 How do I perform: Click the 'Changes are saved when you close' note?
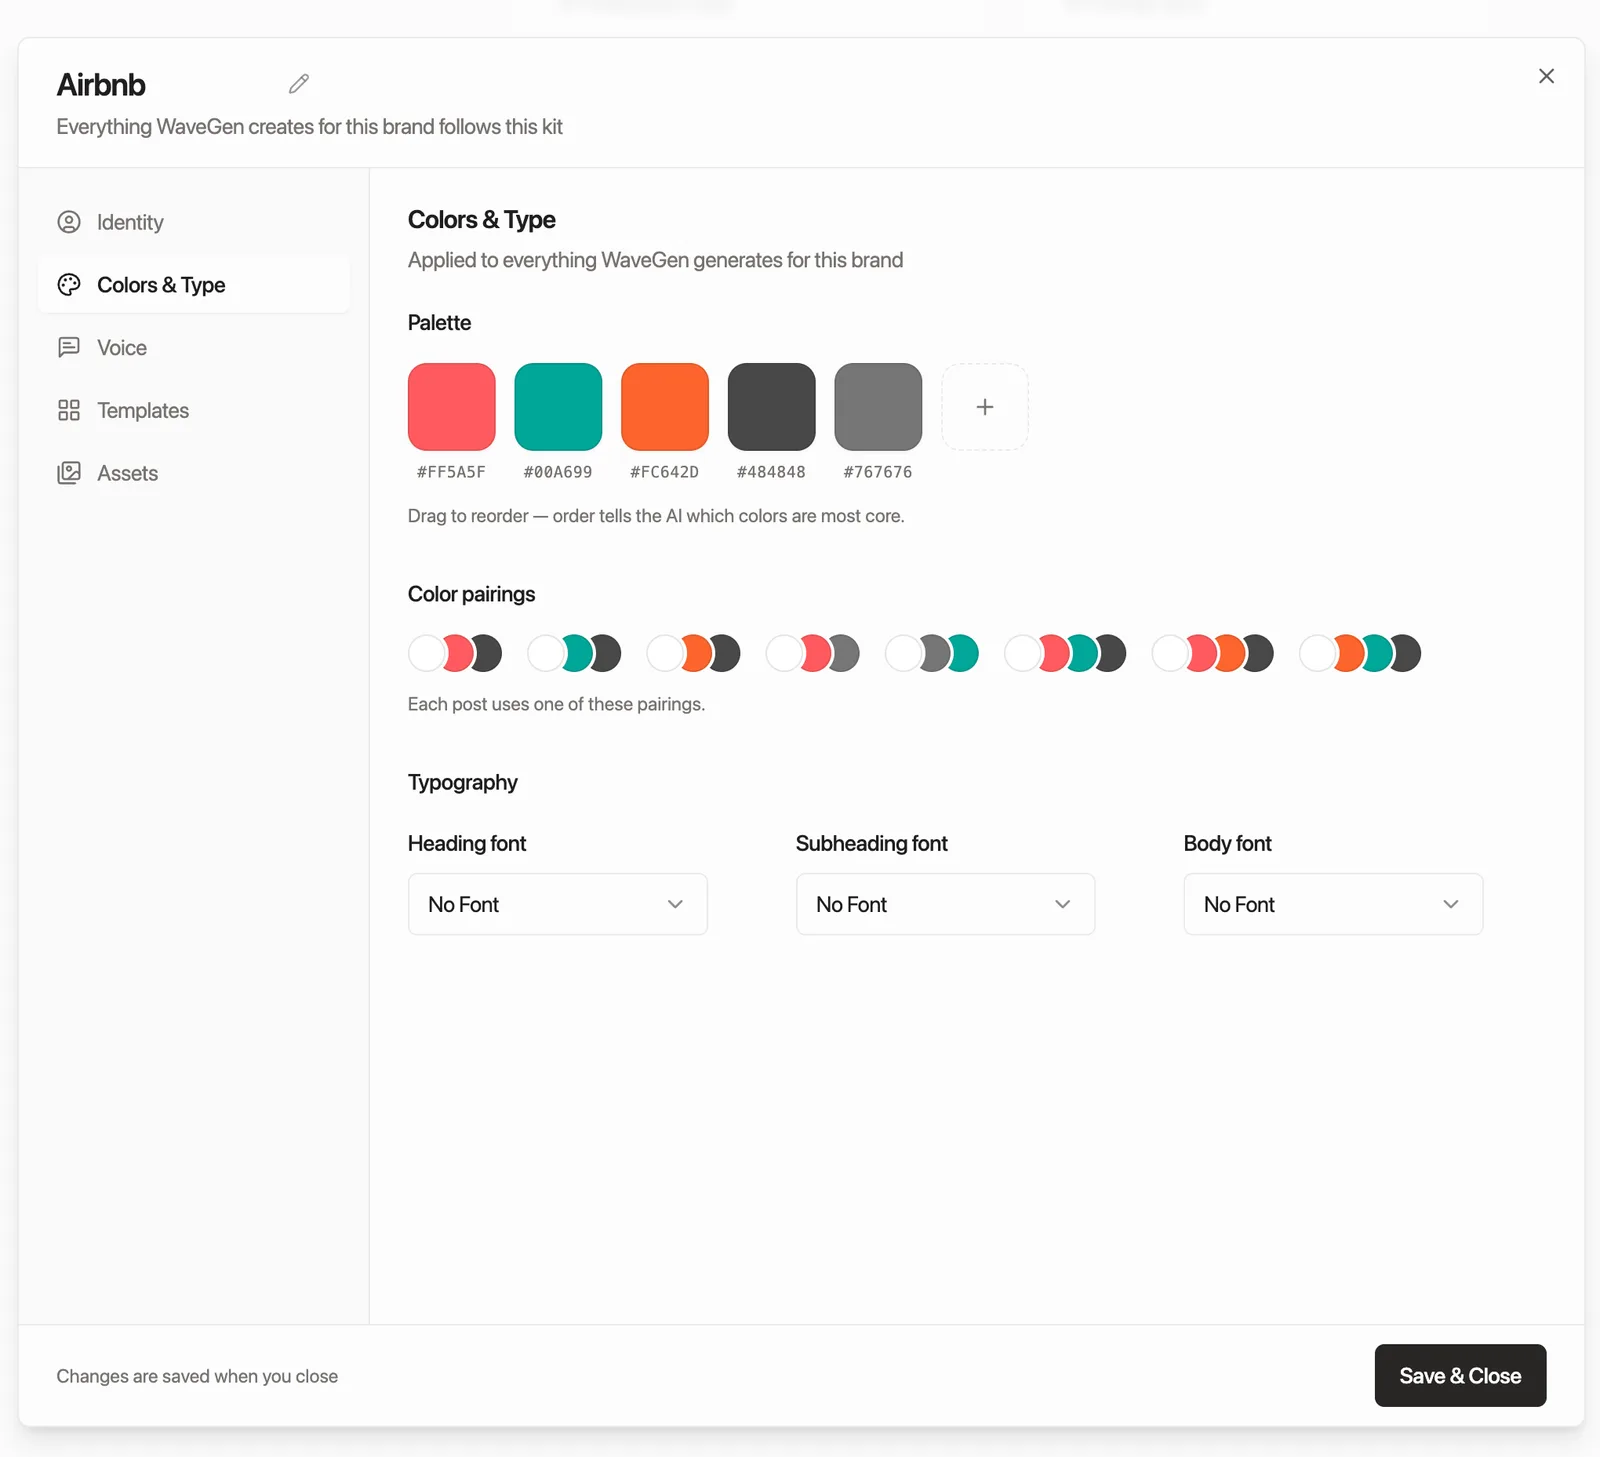[197, 1376]
